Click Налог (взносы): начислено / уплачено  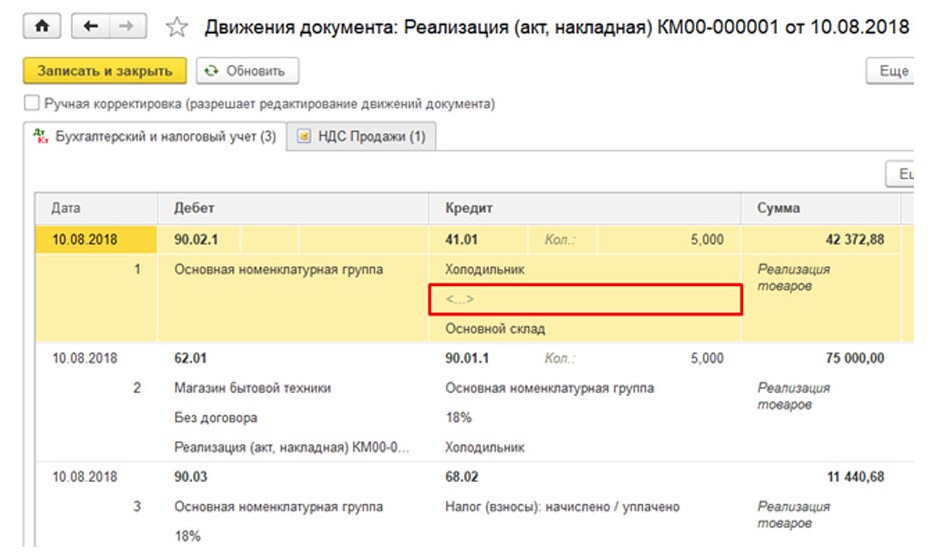coord(562,507)
